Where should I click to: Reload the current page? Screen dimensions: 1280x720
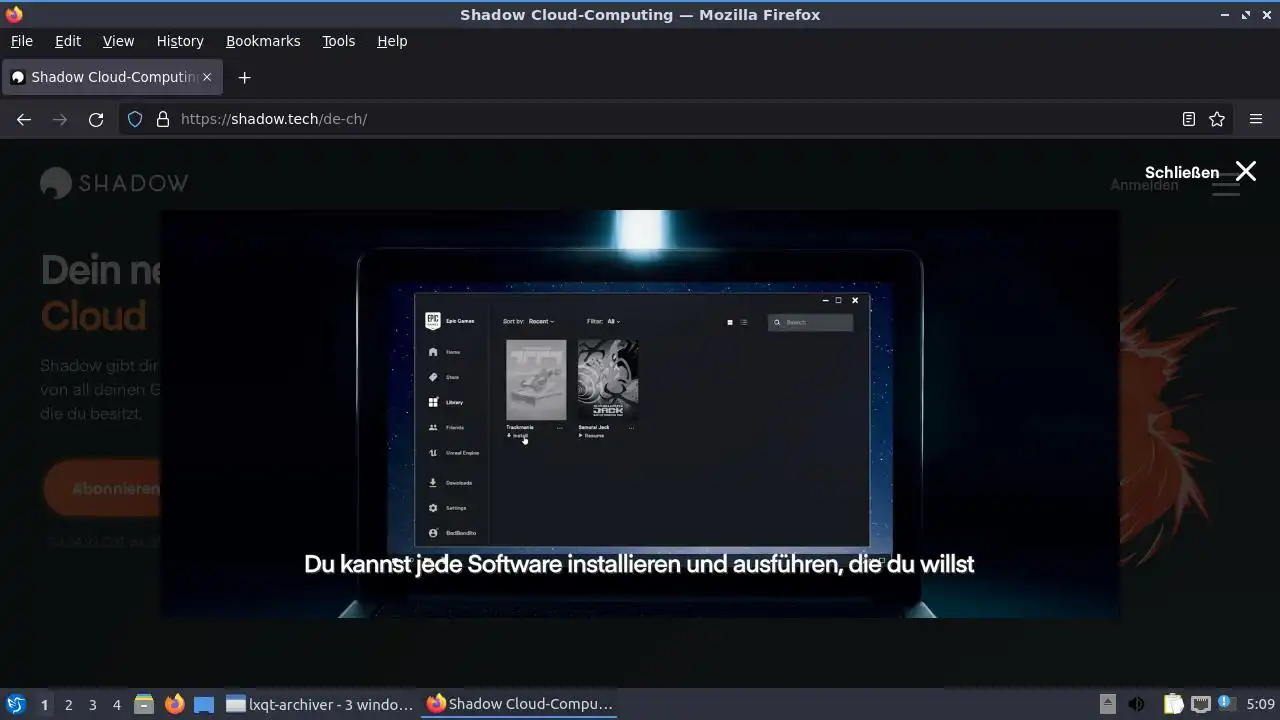click(96, 119)
